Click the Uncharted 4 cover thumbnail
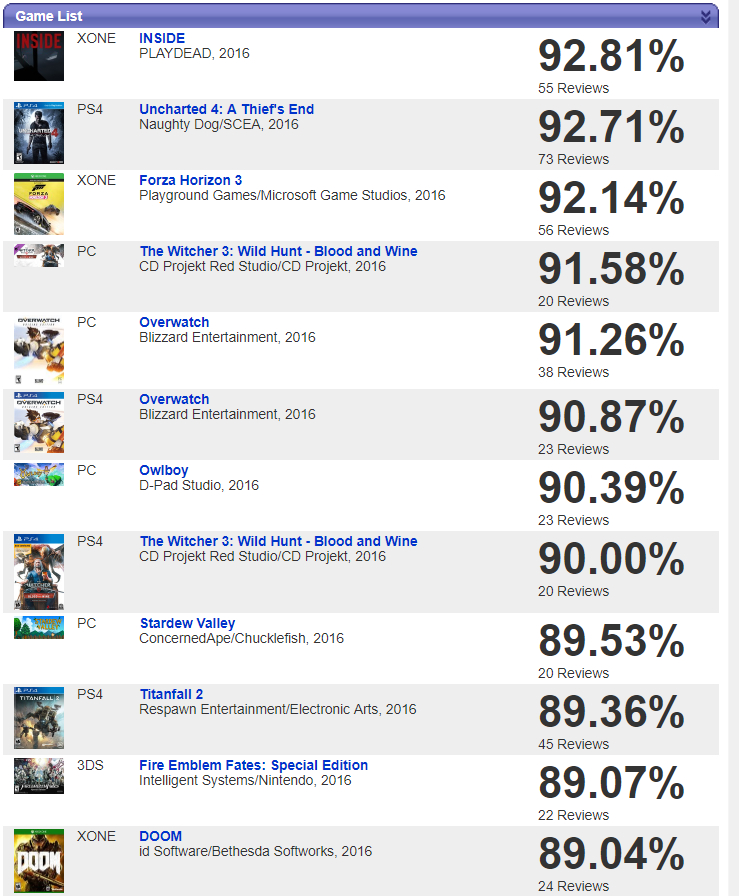Viewport: 739px width, 896px height. pyautogui.click(x=39, y=133)
